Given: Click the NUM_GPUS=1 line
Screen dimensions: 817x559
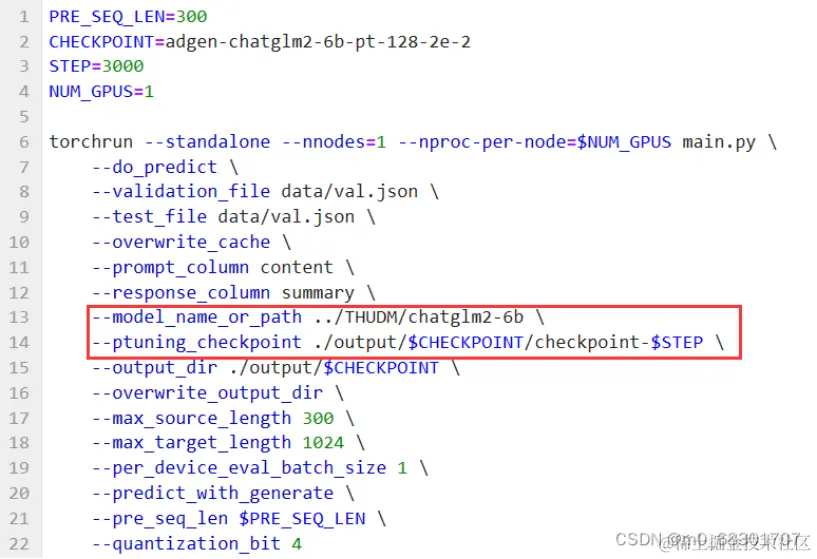Looking at the screenshot, I should pyautogui.click(x=101, y=92).
